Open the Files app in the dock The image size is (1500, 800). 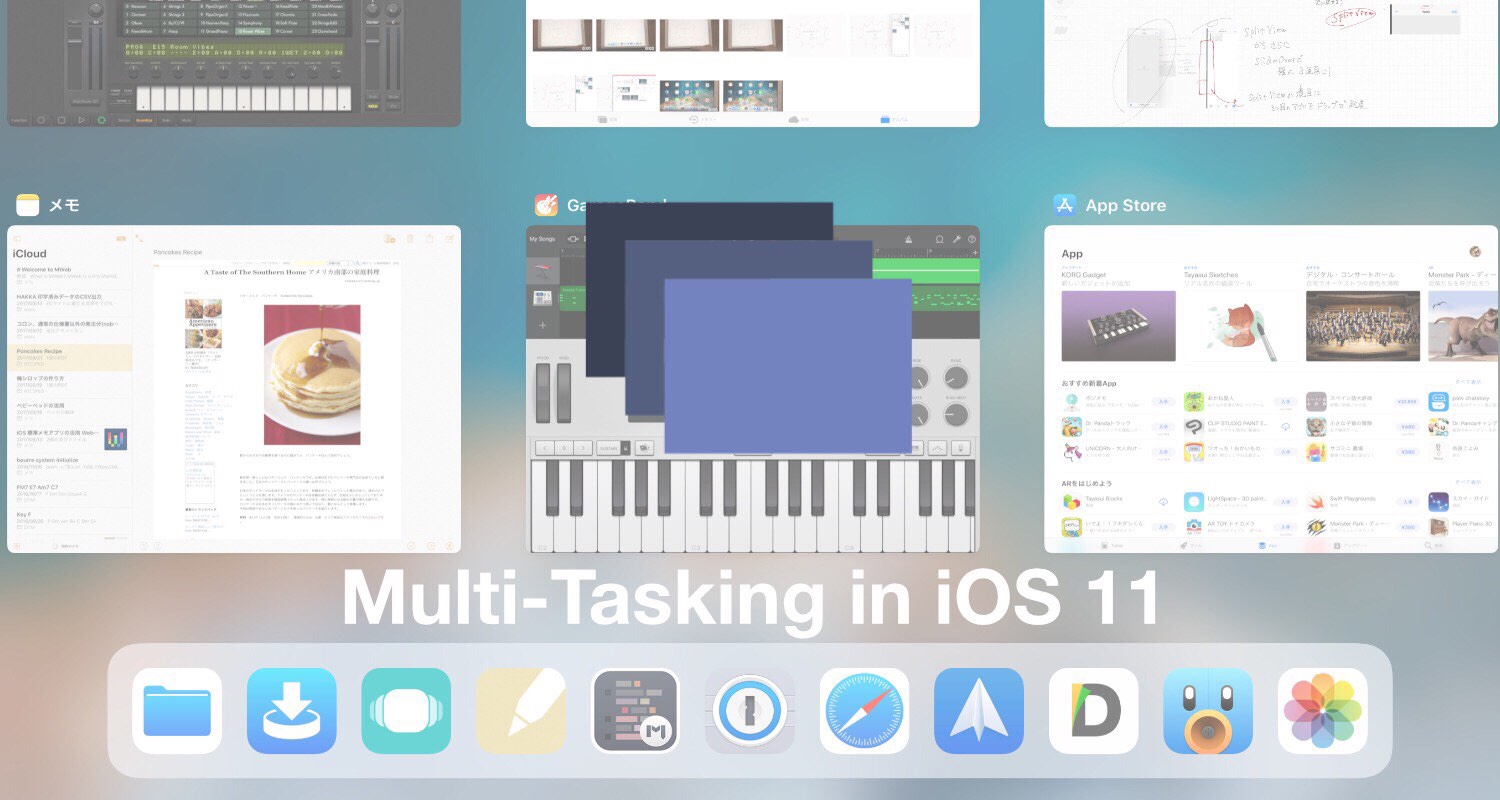[x=177, y=711]
